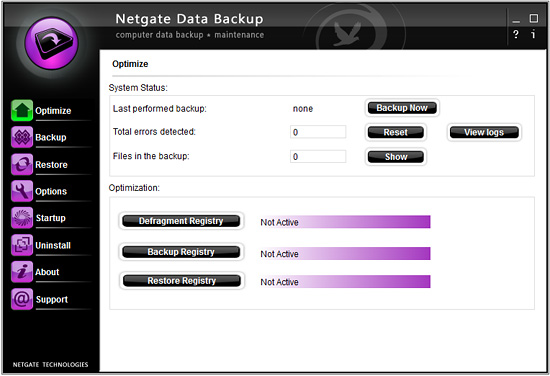Start Defragment Registry

pyautogui.click(x=181, y=221)
